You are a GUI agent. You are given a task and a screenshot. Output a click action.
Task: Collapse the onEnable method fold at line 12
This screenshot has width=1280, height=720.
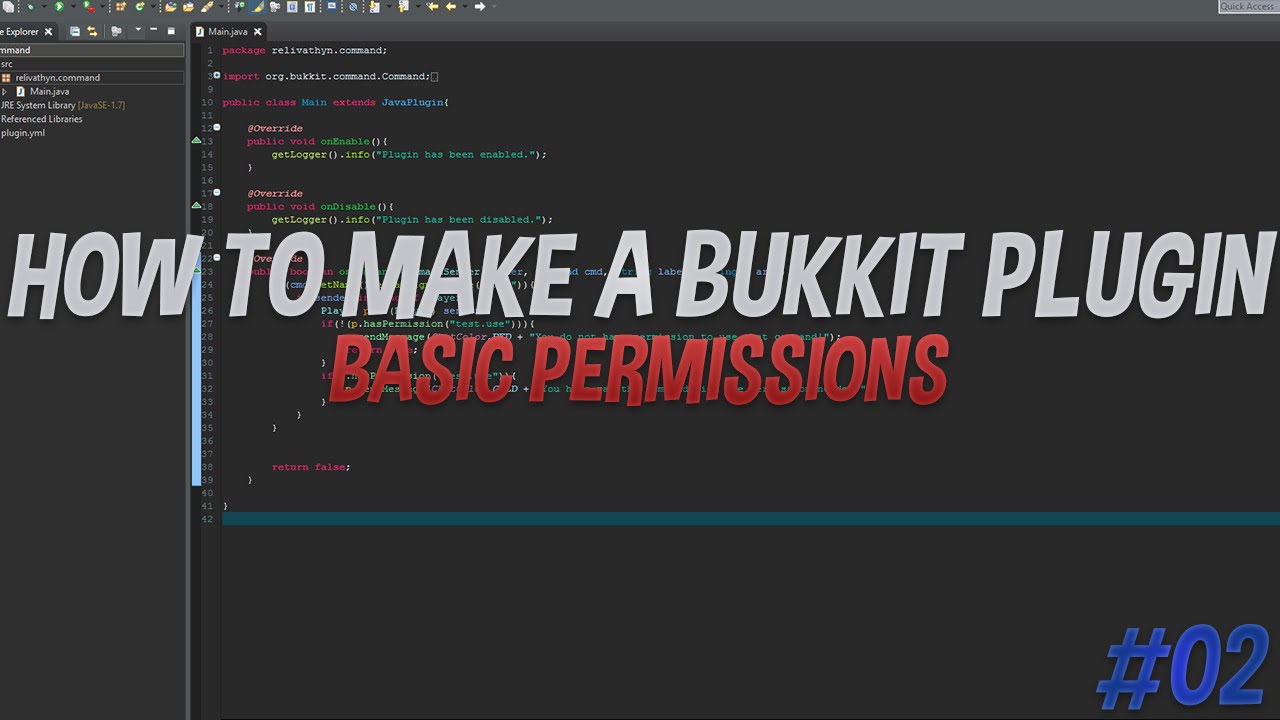tap(217, 128)
